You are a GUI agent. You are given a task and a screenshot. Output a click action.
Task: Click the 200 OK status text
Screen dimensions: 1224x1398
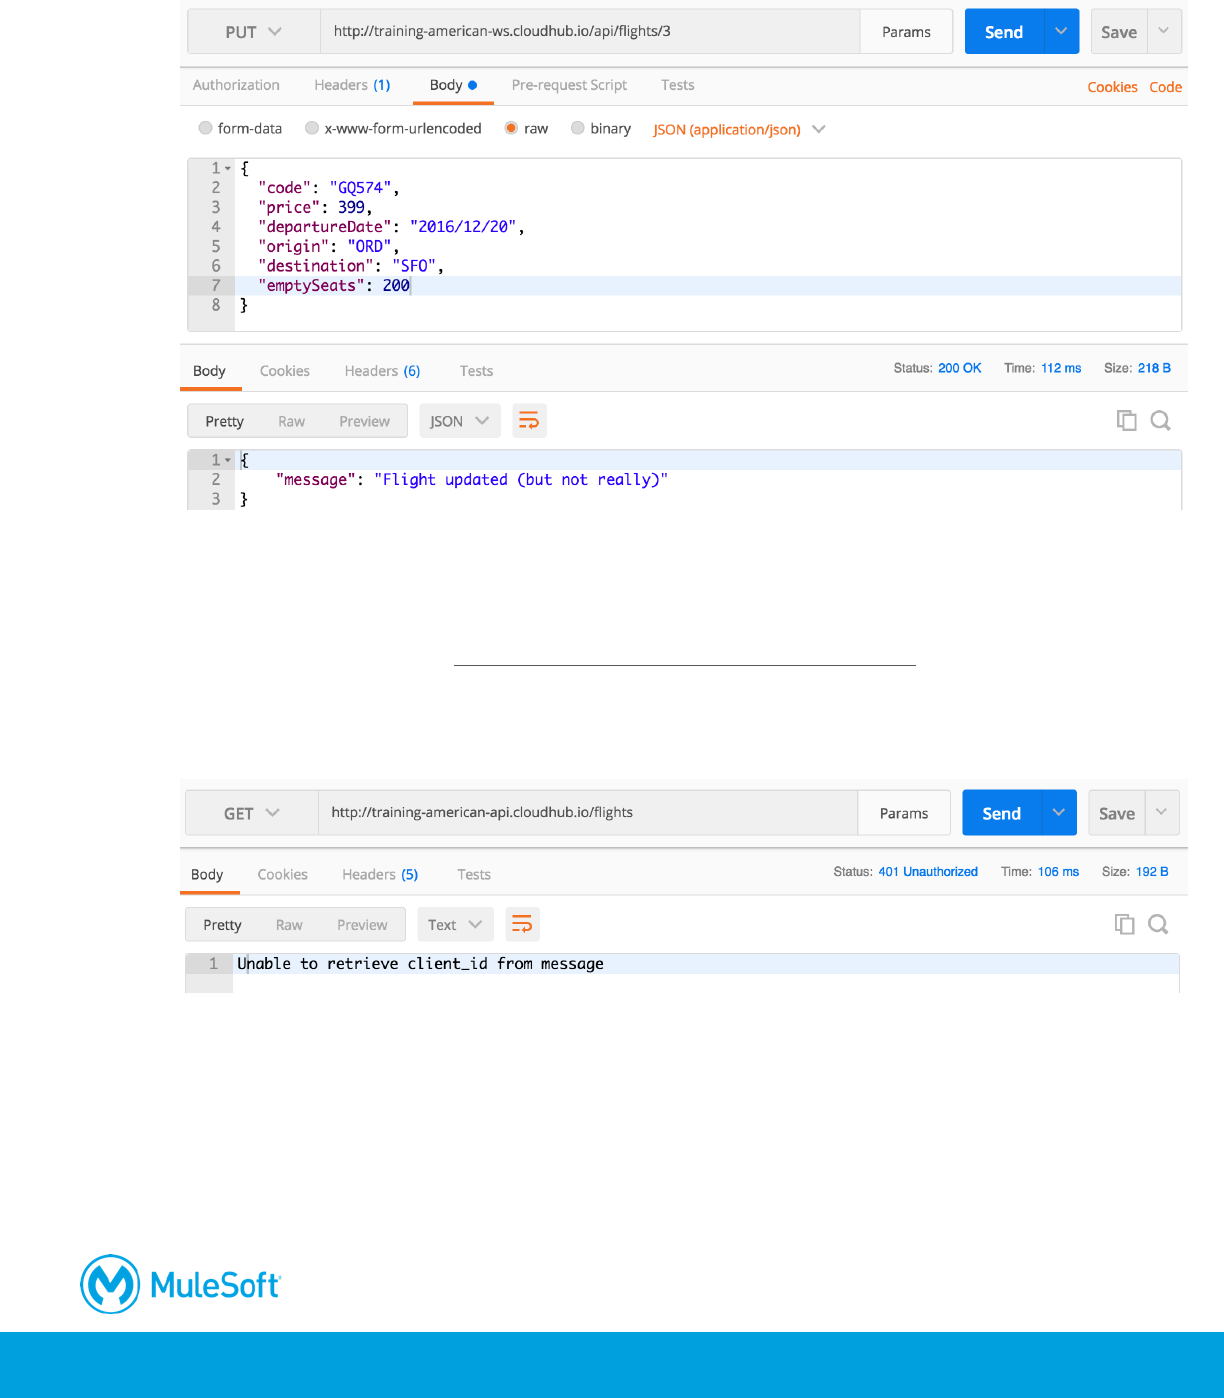959,368
